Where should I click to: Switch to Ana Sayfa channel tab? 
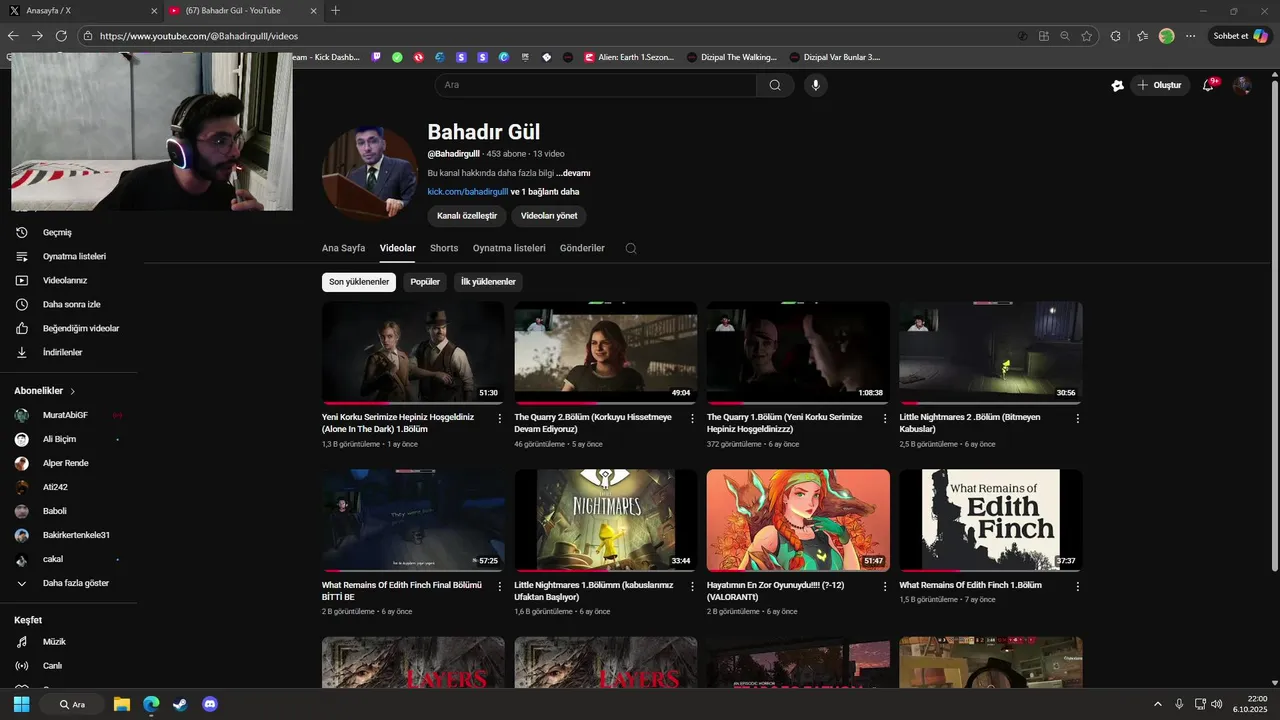(x=343, y=248)
